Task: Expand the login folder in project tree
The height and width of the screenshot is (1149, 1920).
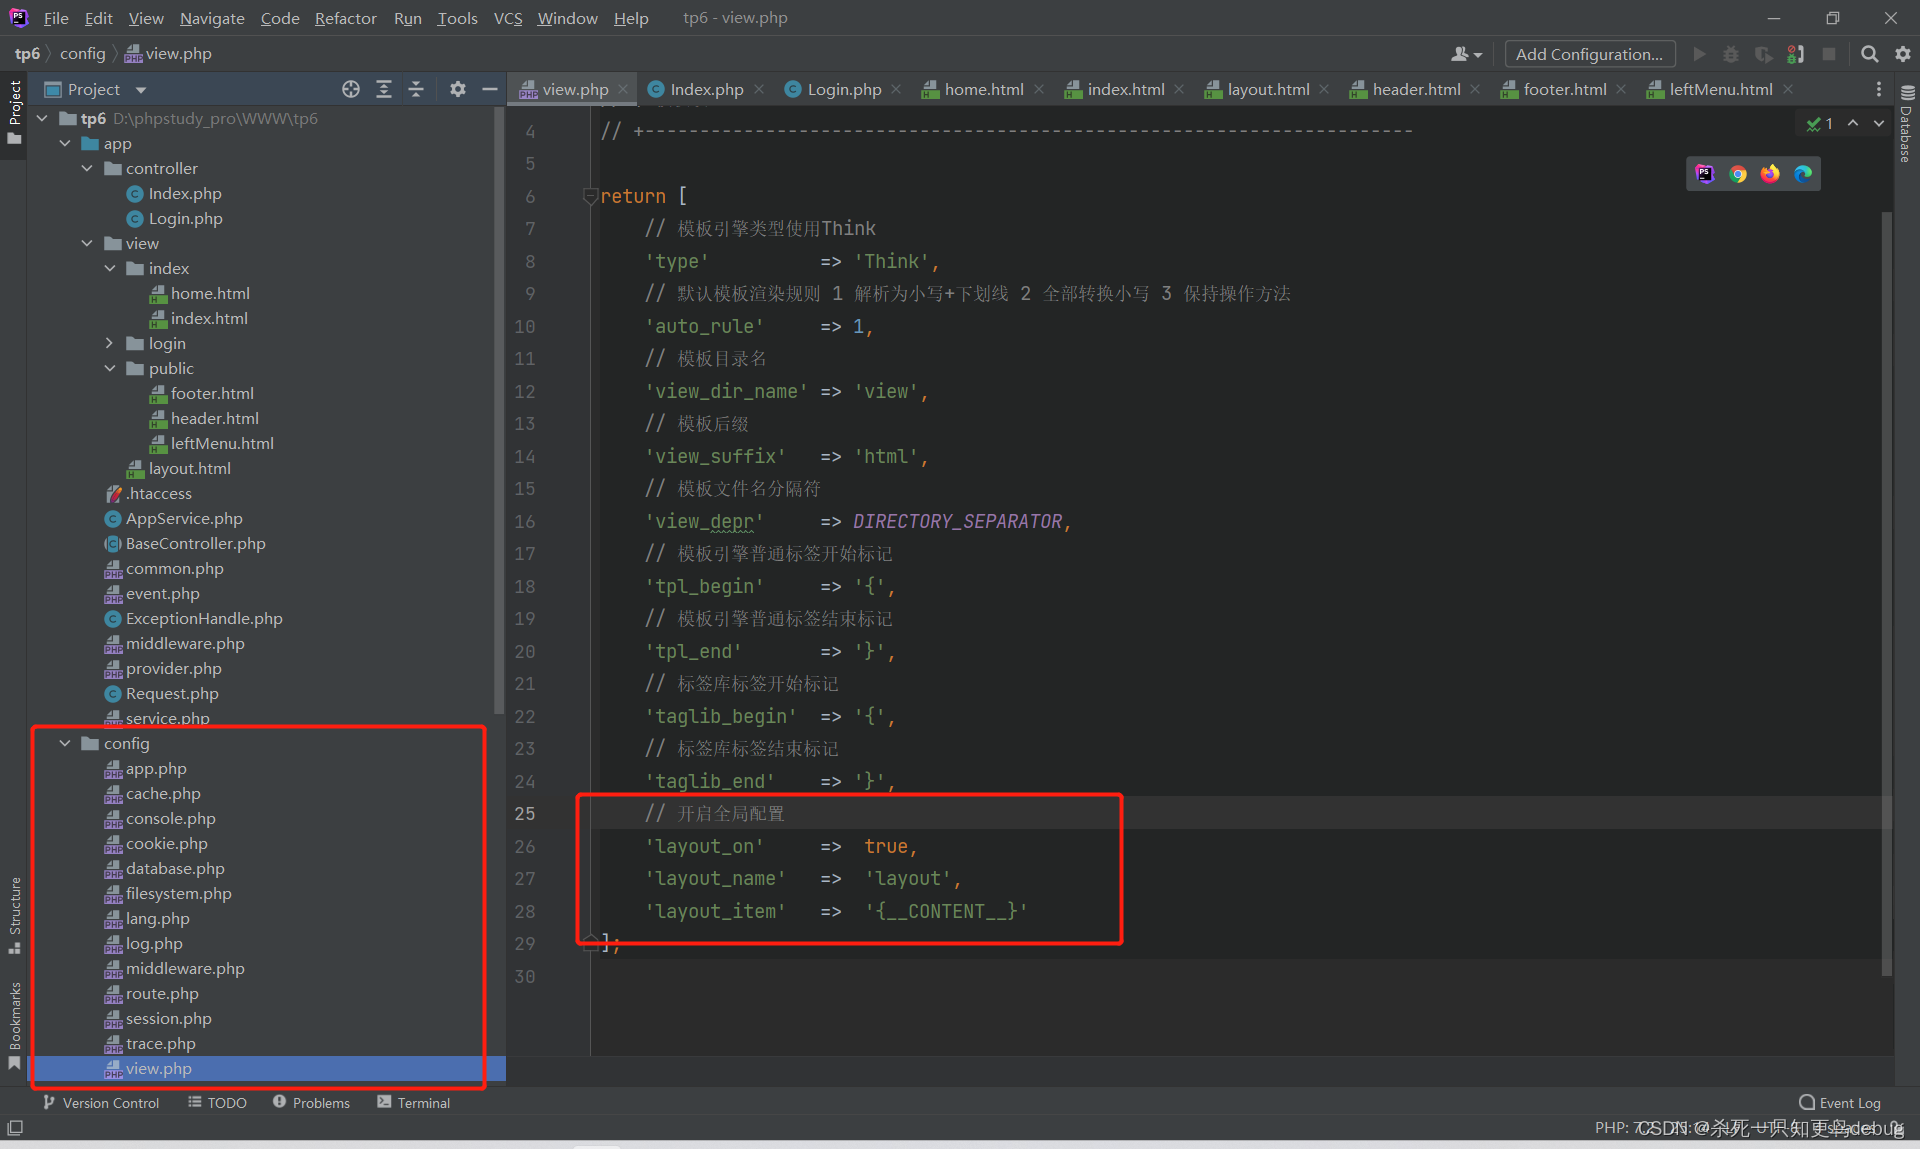Action: tap(111, 342)
